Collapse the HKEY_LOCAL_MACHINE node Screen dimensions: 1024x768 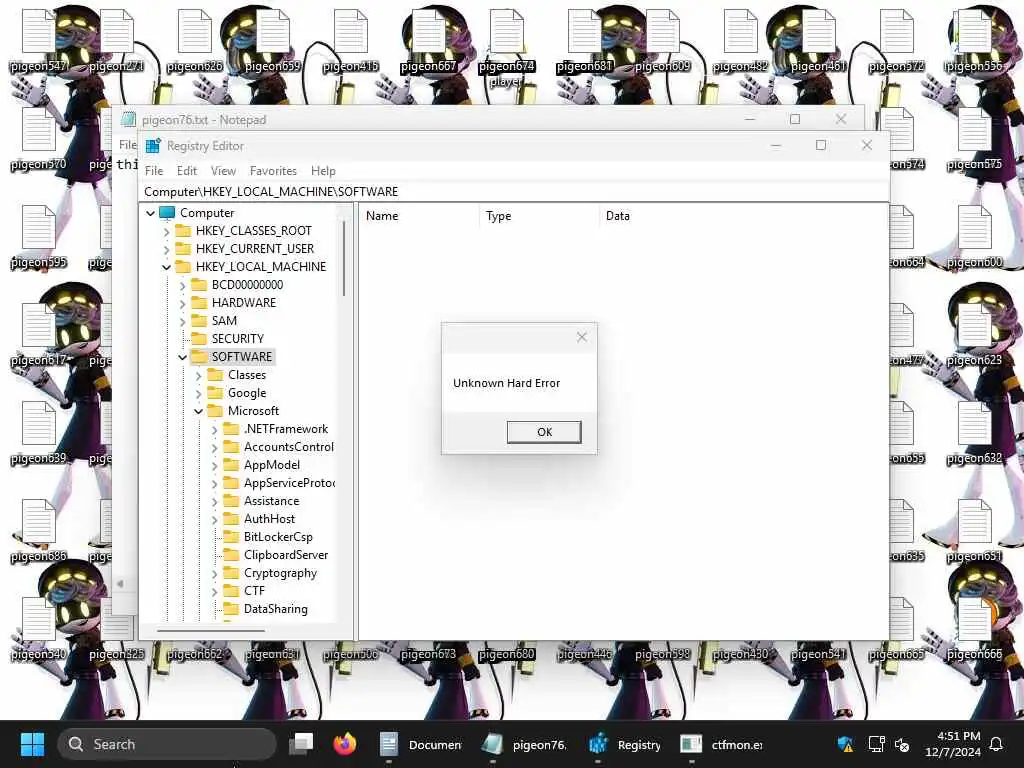(x=167, y=267)
